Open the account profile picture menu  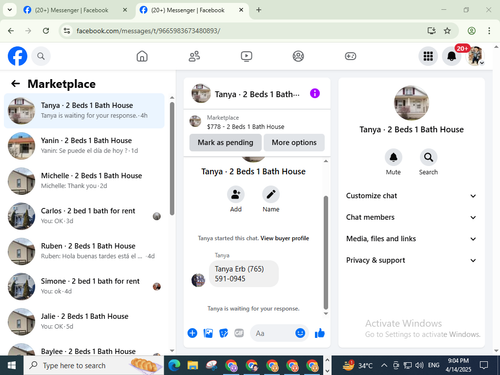pos(476,56)
